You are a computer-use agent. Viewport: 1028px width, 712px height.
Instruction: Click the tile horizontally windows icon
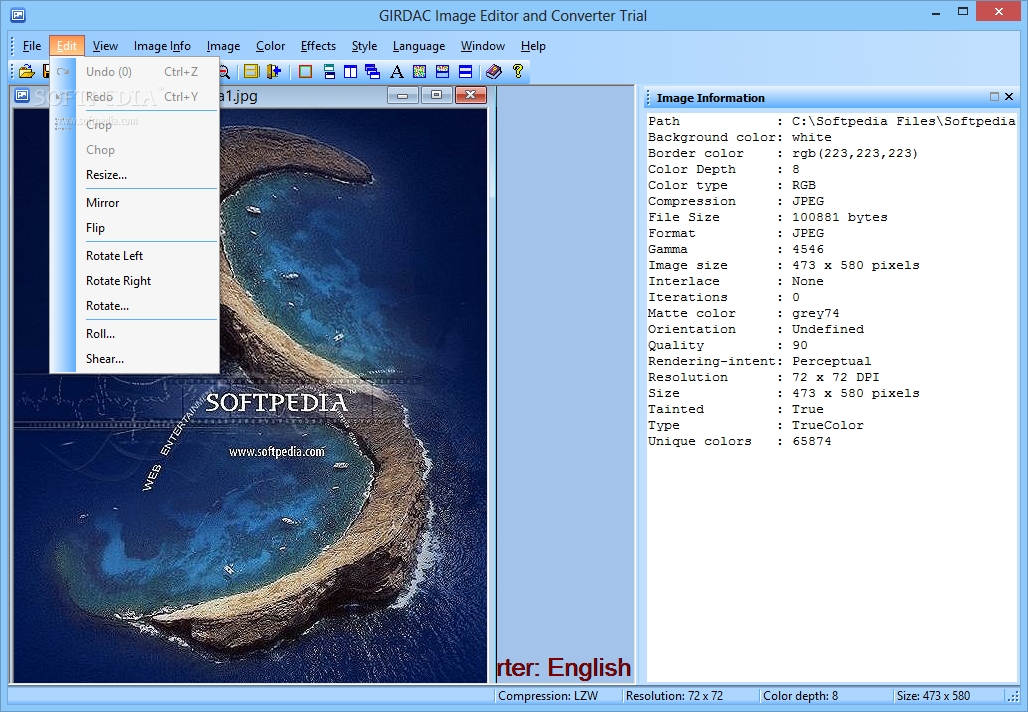(329, 71)
